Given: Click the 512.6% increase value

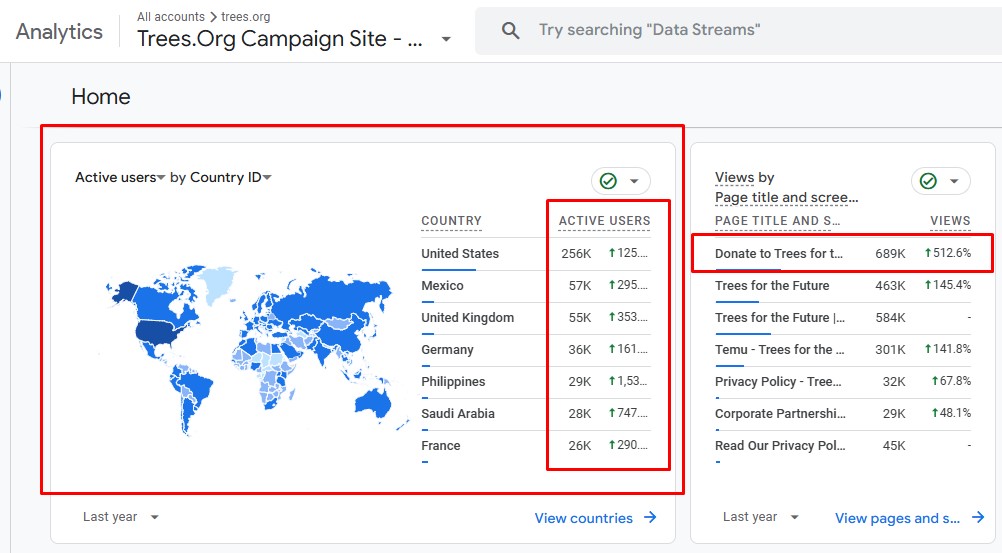Looking at the screenshot, I should (948, 253).
